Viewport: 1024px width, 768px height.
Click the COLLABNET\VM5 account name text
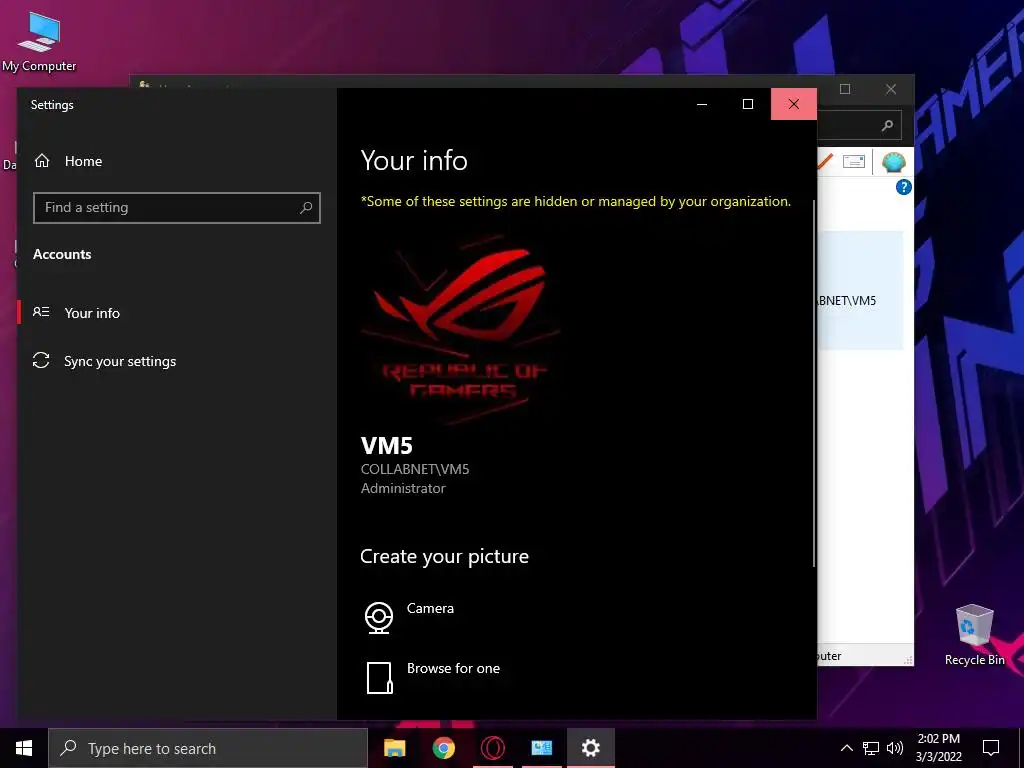pyautogui.click(x=415, y=469)
